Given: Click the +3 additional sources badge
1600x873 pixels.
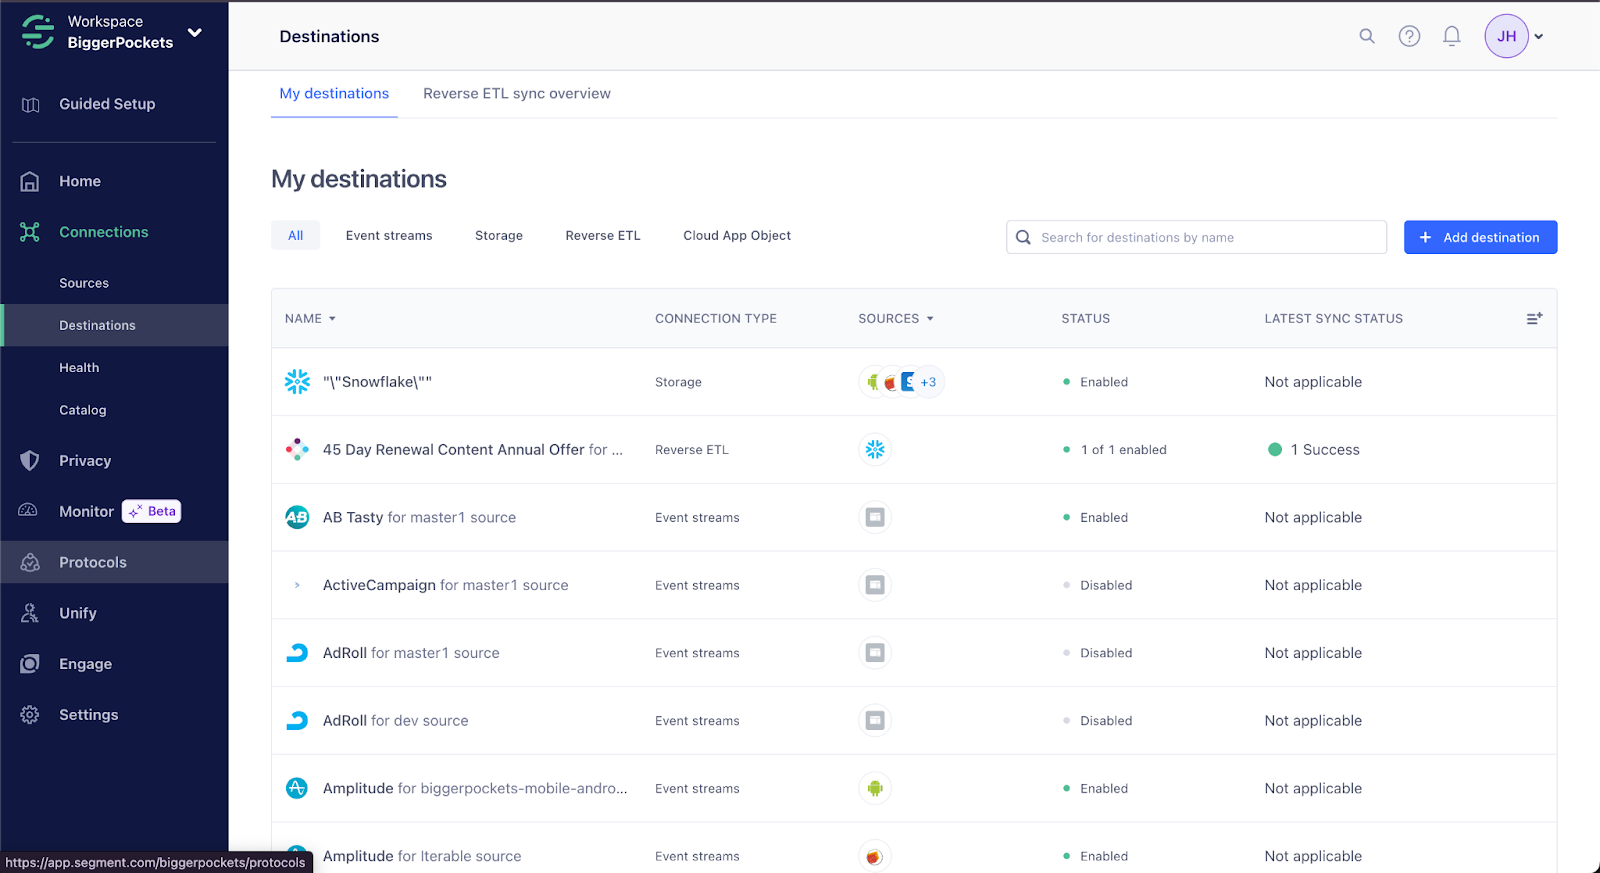Looking at the screenshot, I should click(929, 382).
